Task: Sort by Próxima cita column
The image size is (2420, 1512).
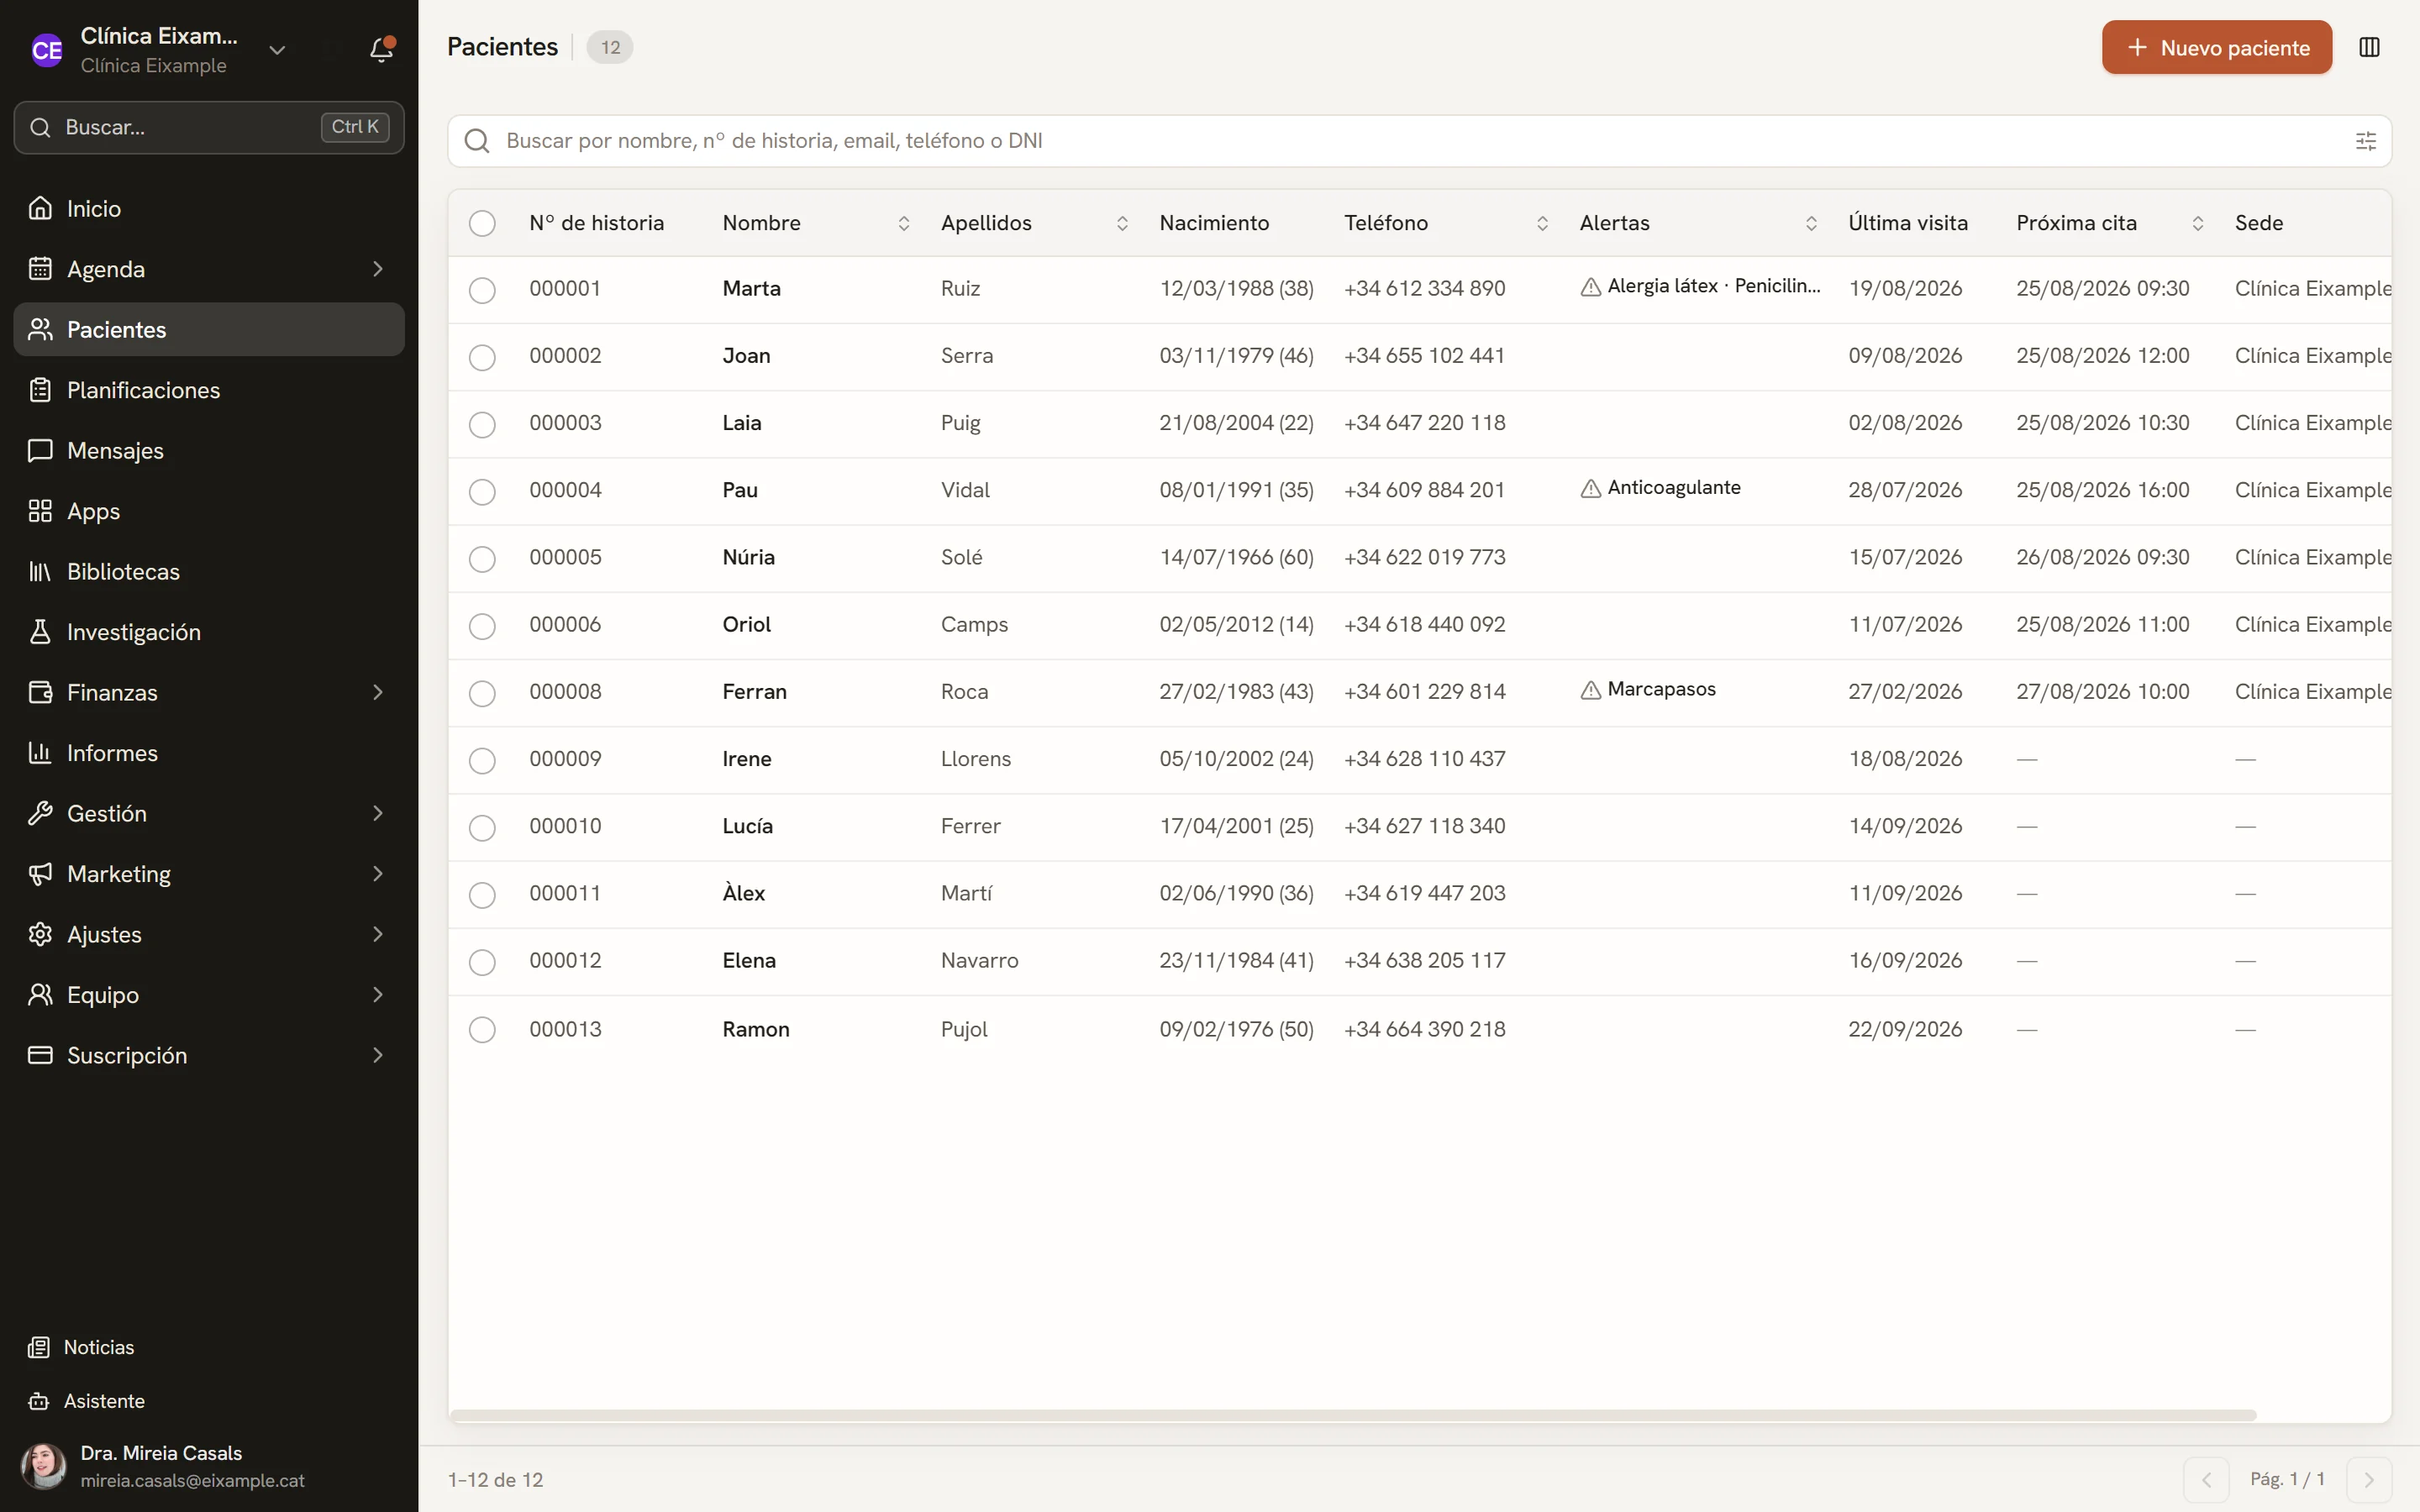Action: [2197, 223]
